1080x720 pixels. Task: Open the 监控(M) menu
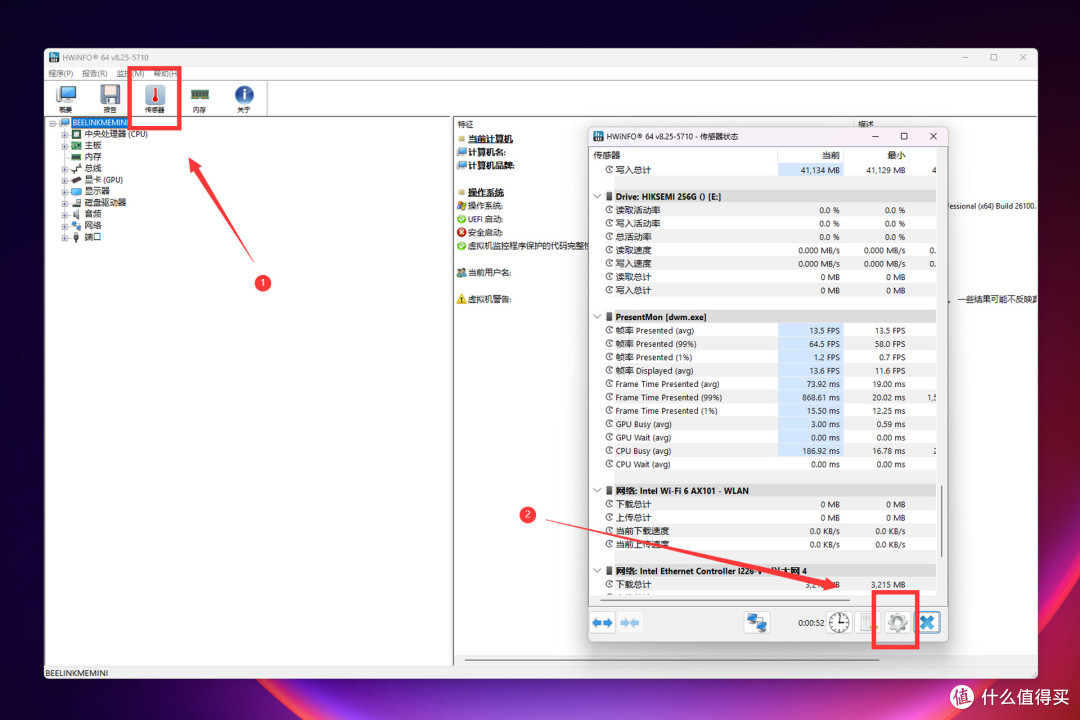(130, 73)
